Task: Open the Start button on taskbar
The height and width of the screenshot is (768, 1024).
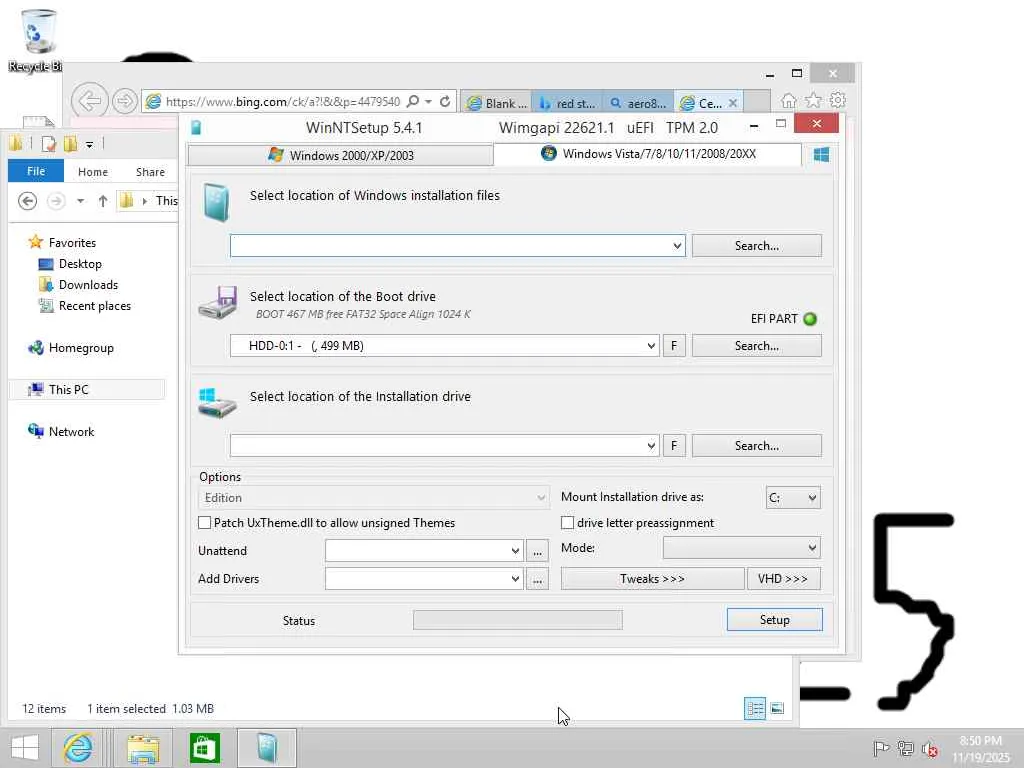Action: (25, 748)
